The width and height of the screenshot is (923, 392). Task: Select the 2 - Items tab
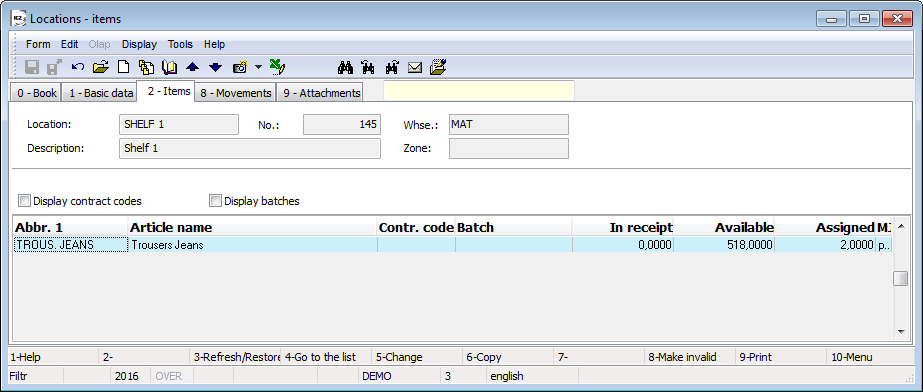point(165,91)
